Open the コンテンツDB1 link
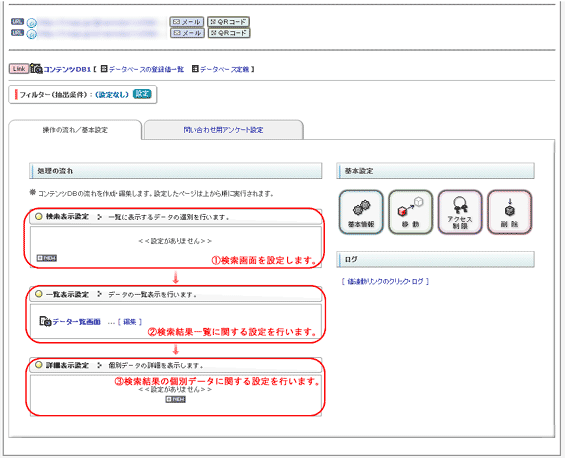The height and width of the screenshot is (458, 565). (x=67, y=69)
